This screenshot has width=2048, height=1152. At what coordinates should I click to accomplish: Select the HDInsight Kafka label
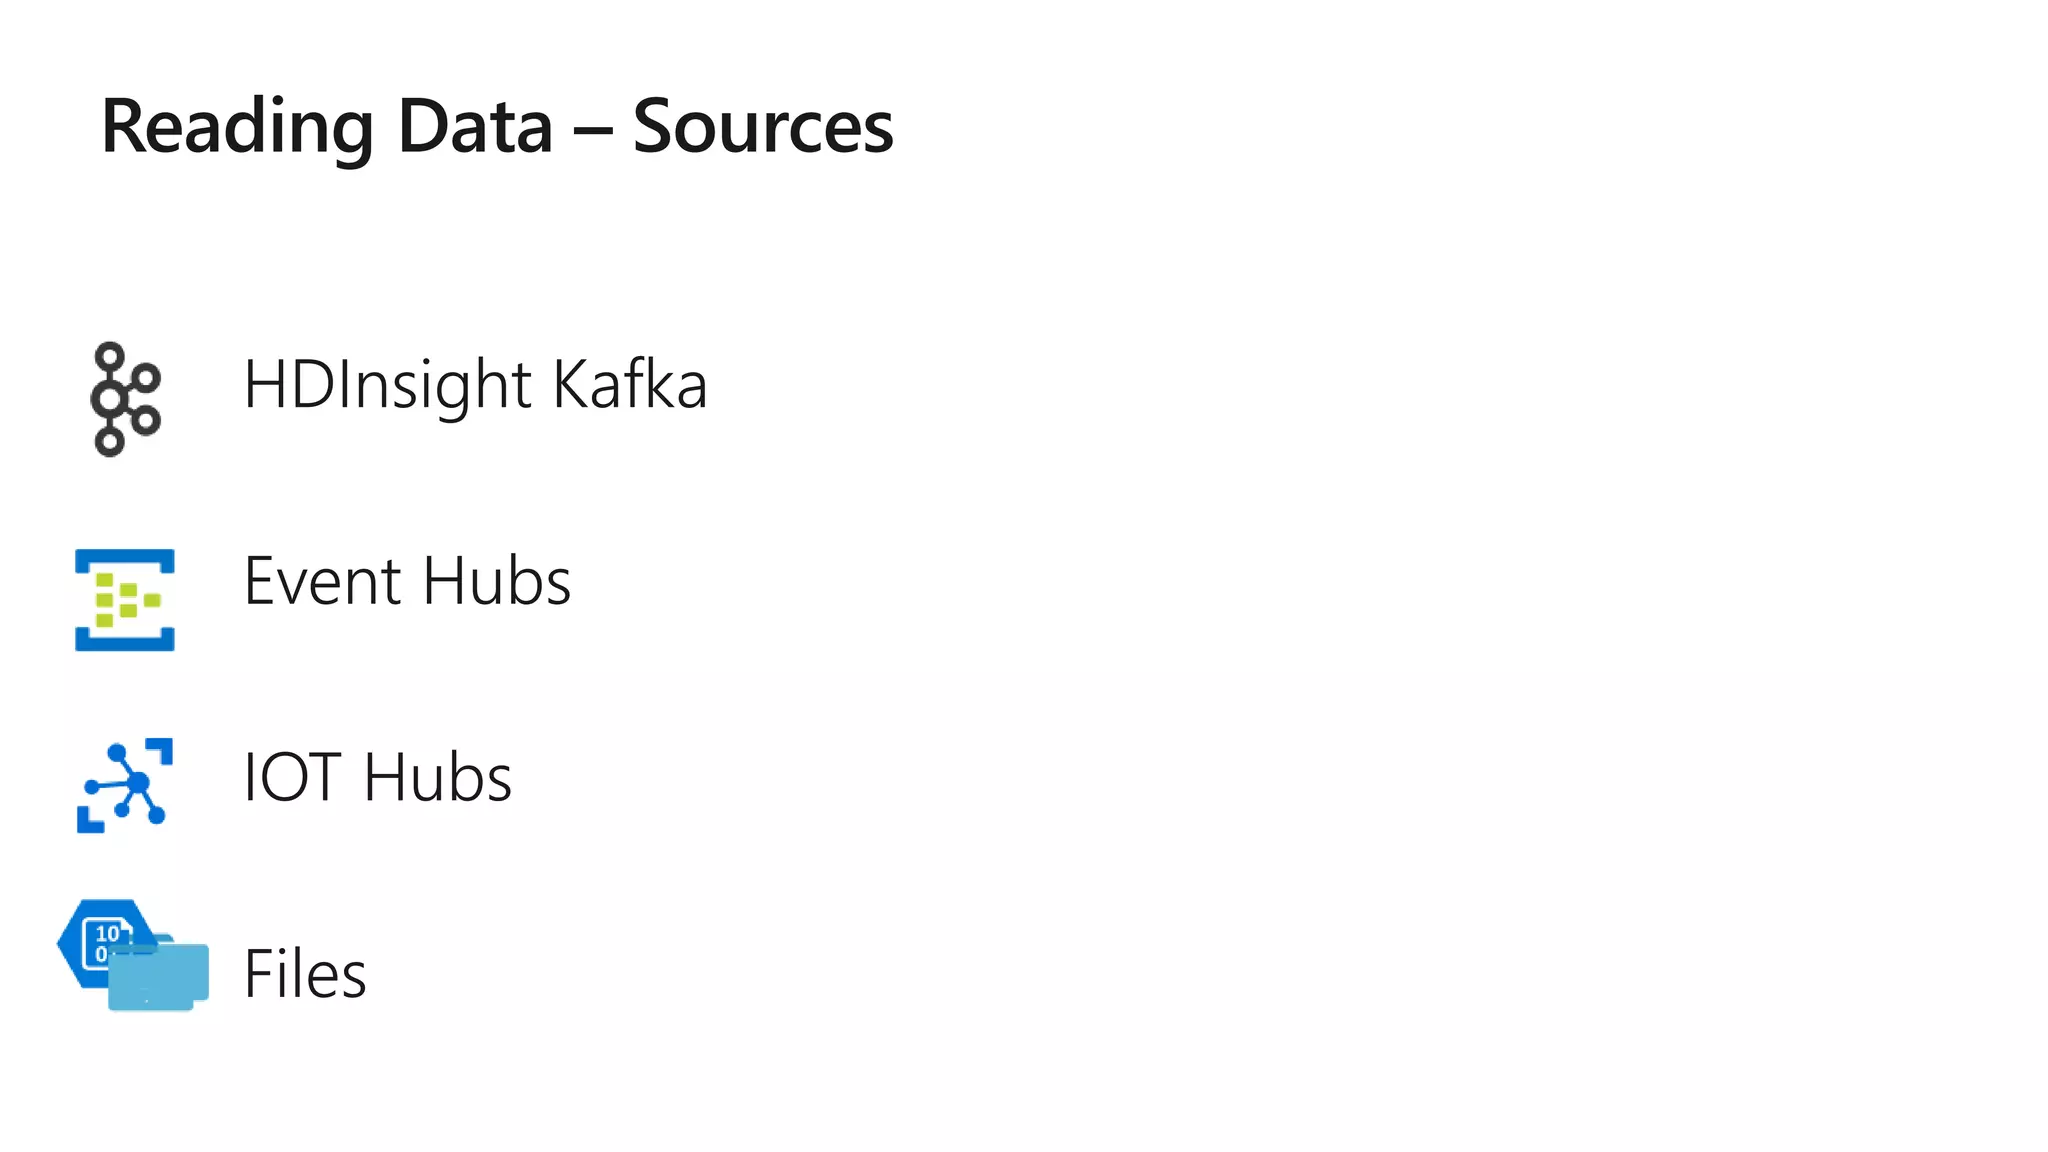(x=476, y=385)
